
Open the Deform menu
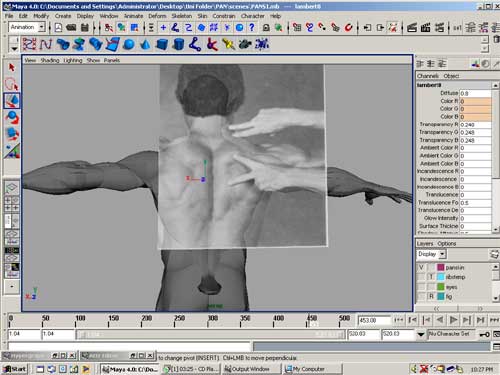pos(157,16)
